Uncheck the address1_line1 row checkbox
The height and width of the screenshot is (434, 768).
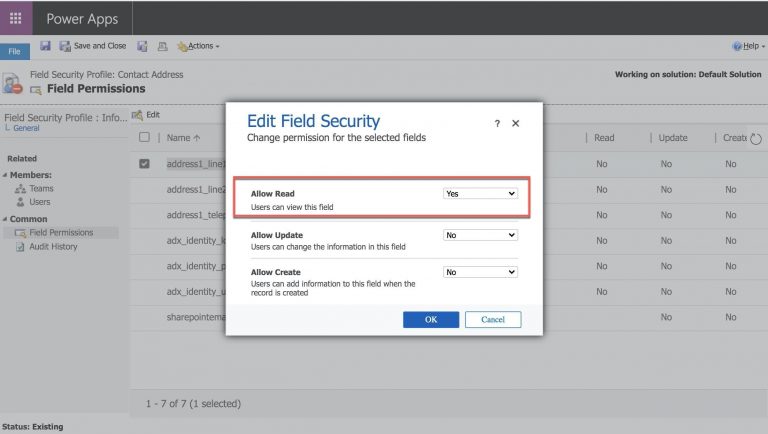[x=145, y=163]
